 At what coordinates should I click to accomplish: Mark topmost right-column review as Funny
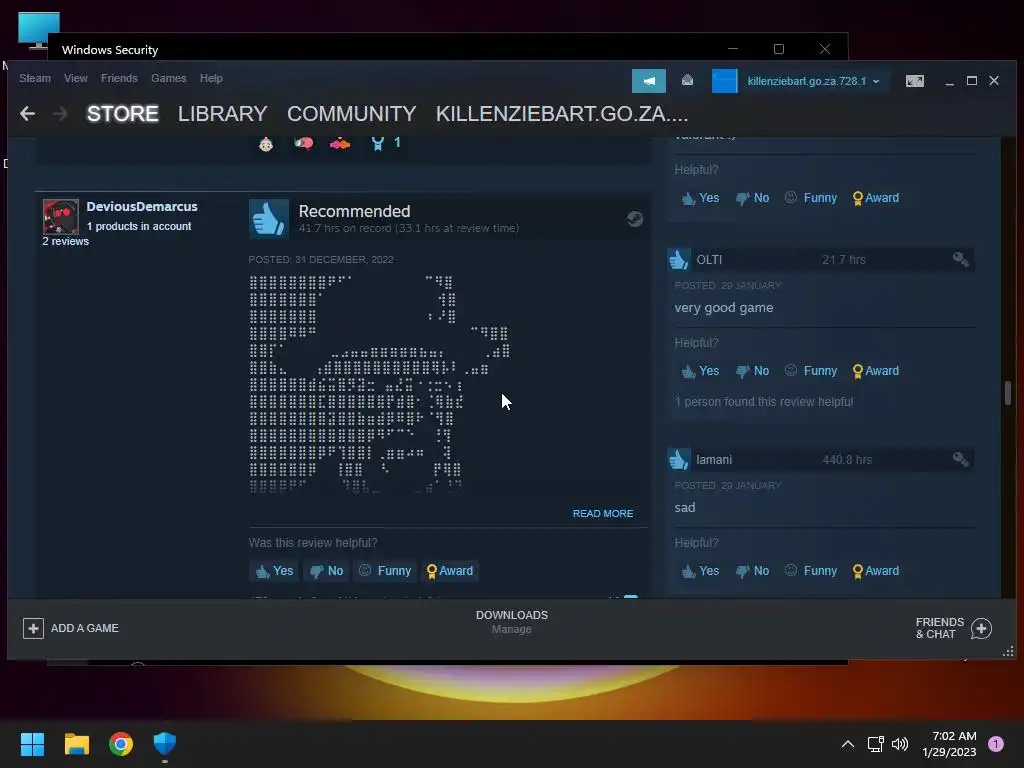click(x=811, y=198)
